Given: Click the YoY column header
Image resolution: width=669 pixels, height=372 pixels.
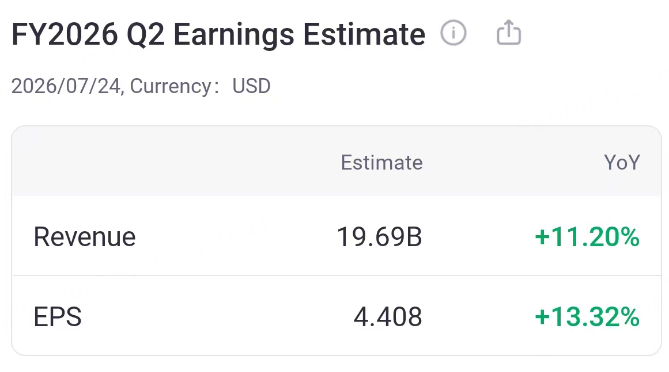Looking at the screenshot, I should coord(622,163).
